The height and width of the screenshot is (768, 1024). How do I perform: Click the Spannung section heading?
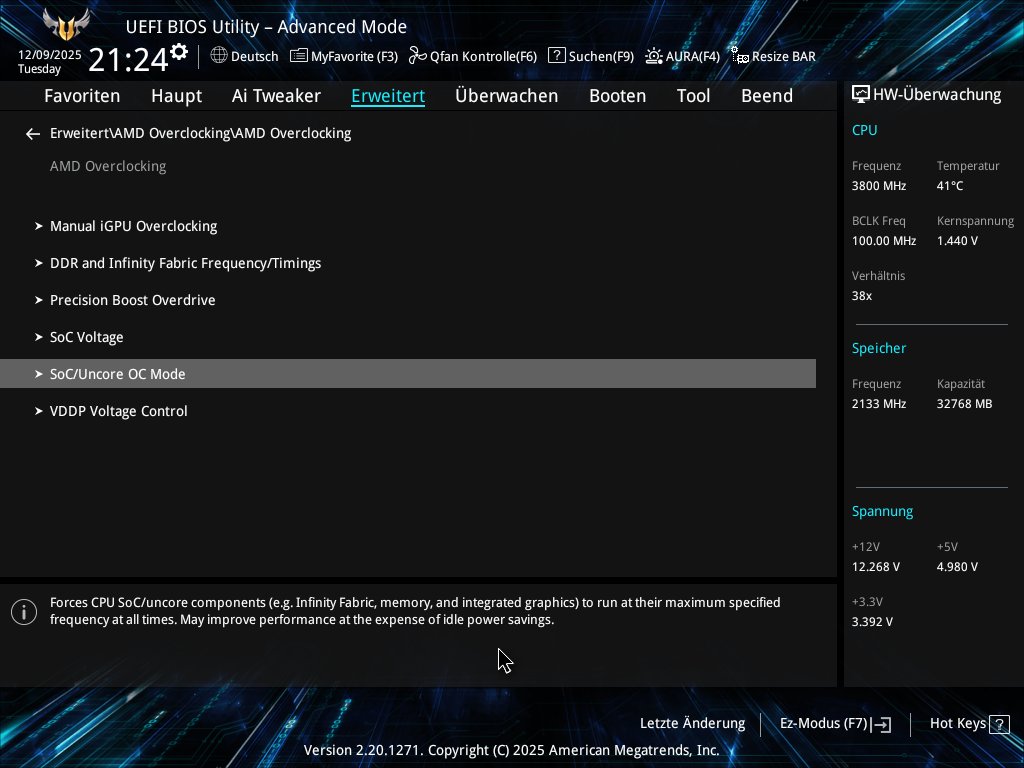pyautogui.click(x=882, y=511)
